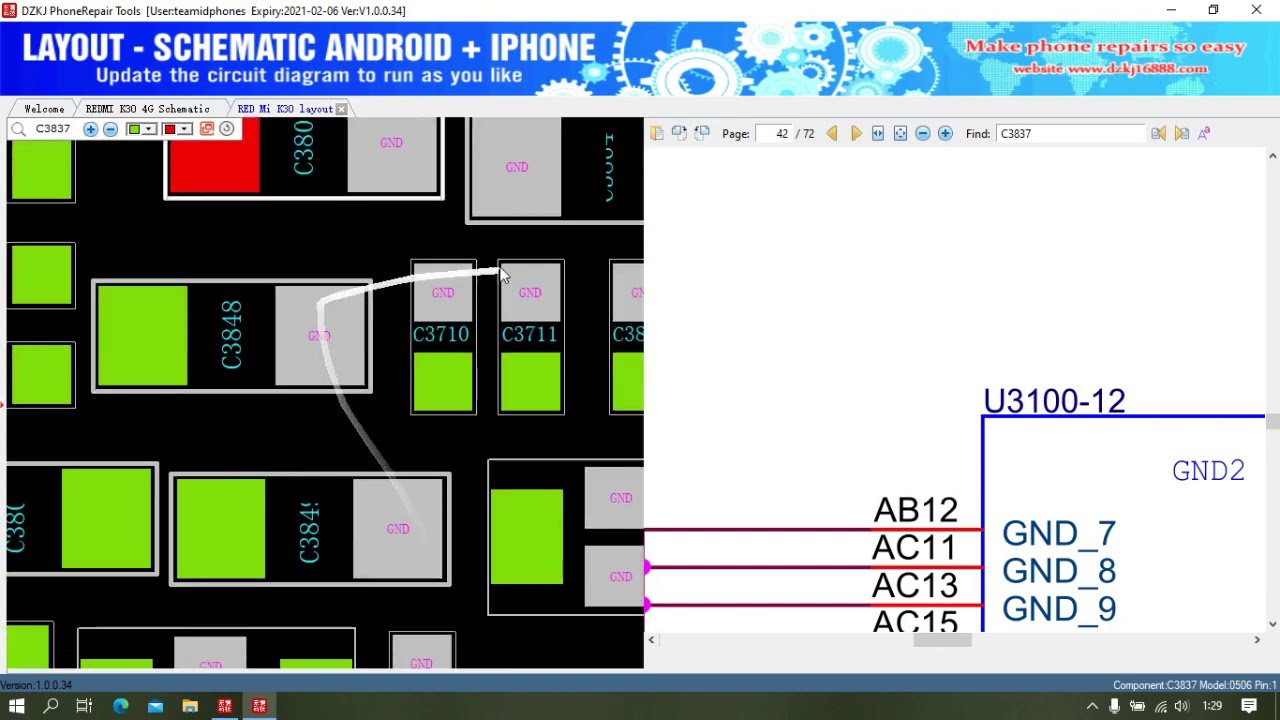The height and width of the screenshot is (720, 1280).
Task: Select component C3848 on layout
Action: (x=232, y=336)
